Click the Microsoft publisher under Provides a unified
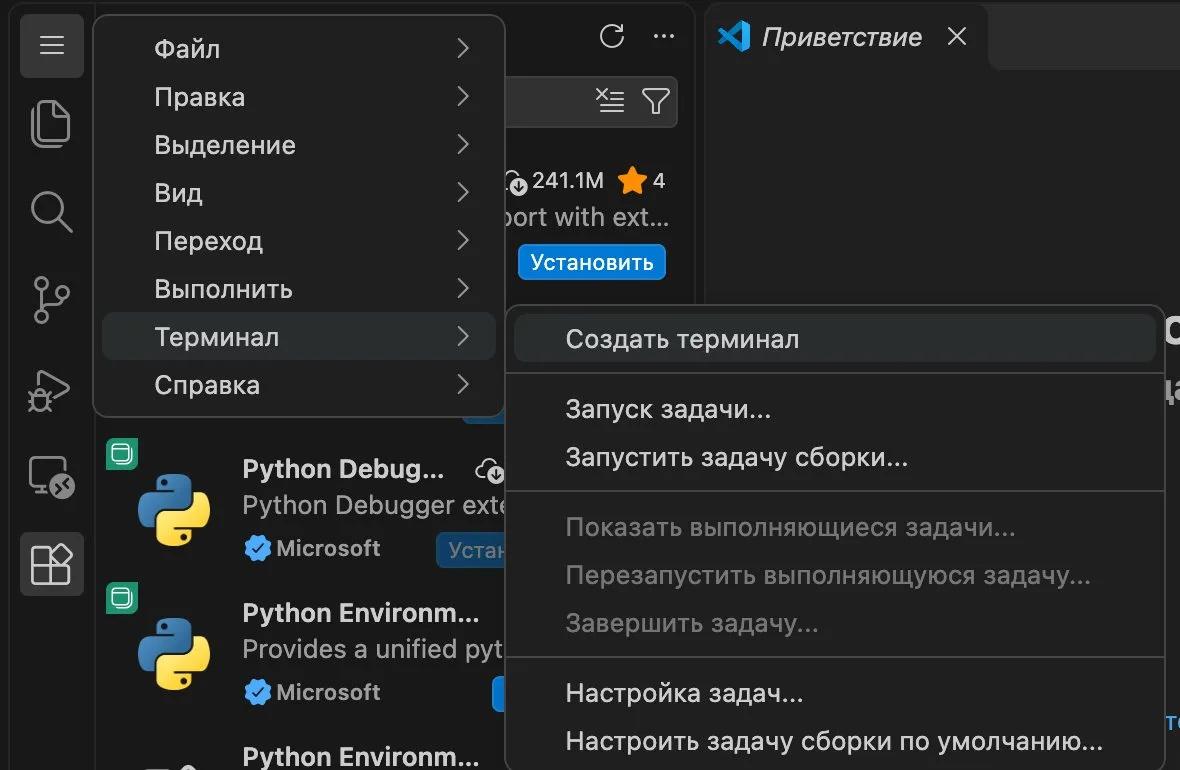1180x770 pixels. (328, 692)
